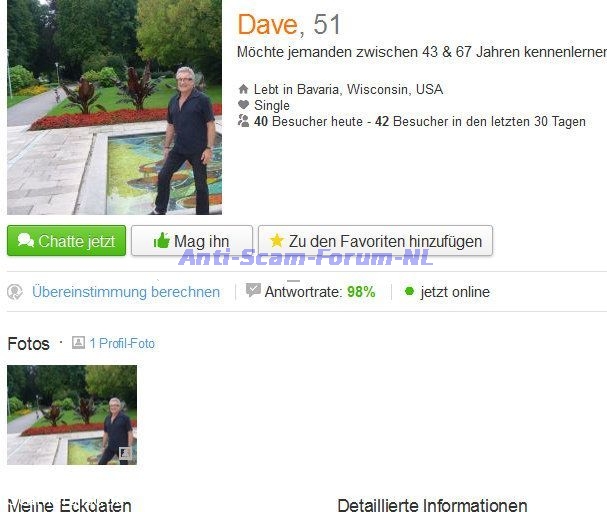
Task: Click the thumbs-up icon in Mag ihn
Action: 161,240
